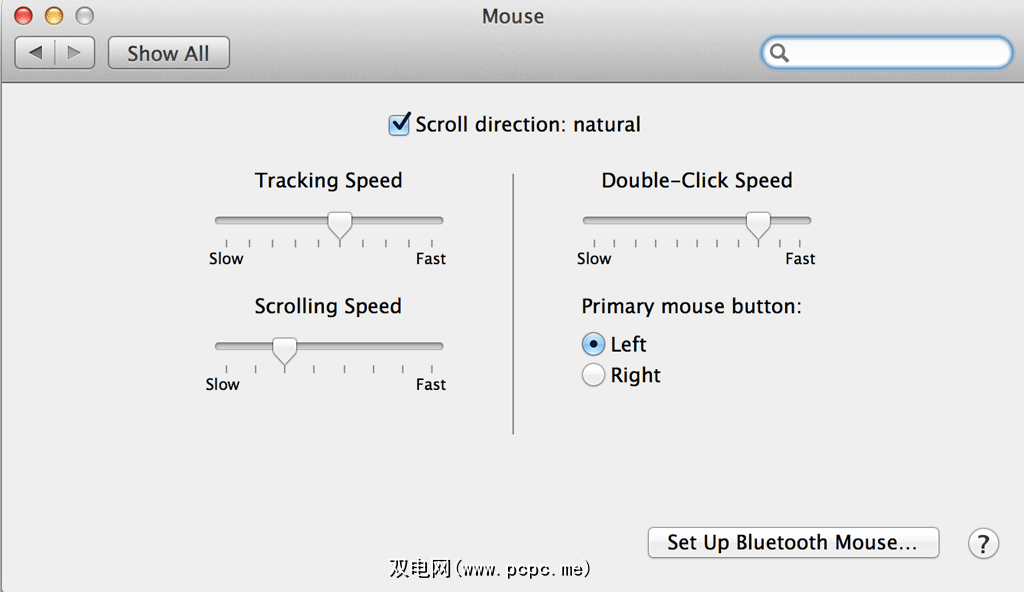Click Set Up Bluetooth Mouse button
The height and width of the screenshot is (592, 1024).
coord(793,543)
